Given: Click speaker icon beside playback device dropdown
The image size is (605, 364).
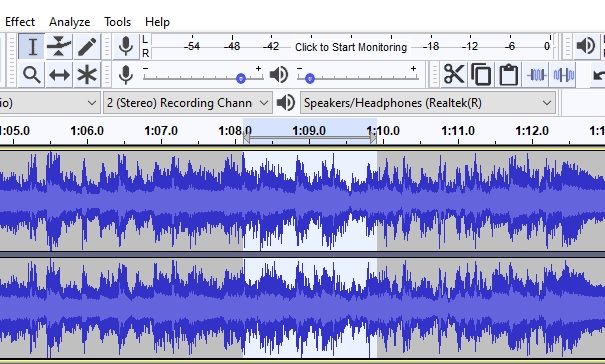Looking at the screenshot, I should [x=286, y=103].
